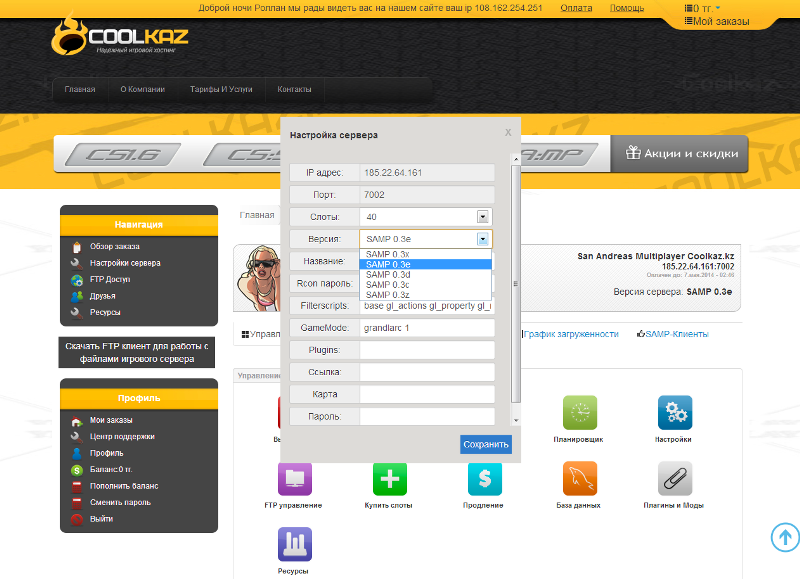
Task: Open the Настройки gears icon
Action: tap(674, 413)
